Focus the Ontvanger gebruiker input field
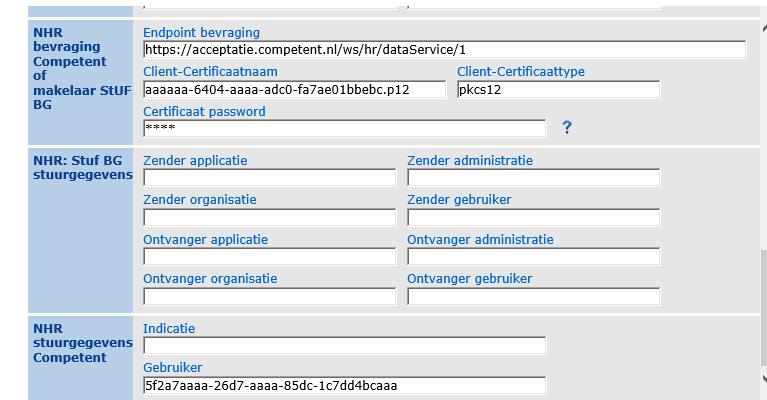 pos(534,296)
